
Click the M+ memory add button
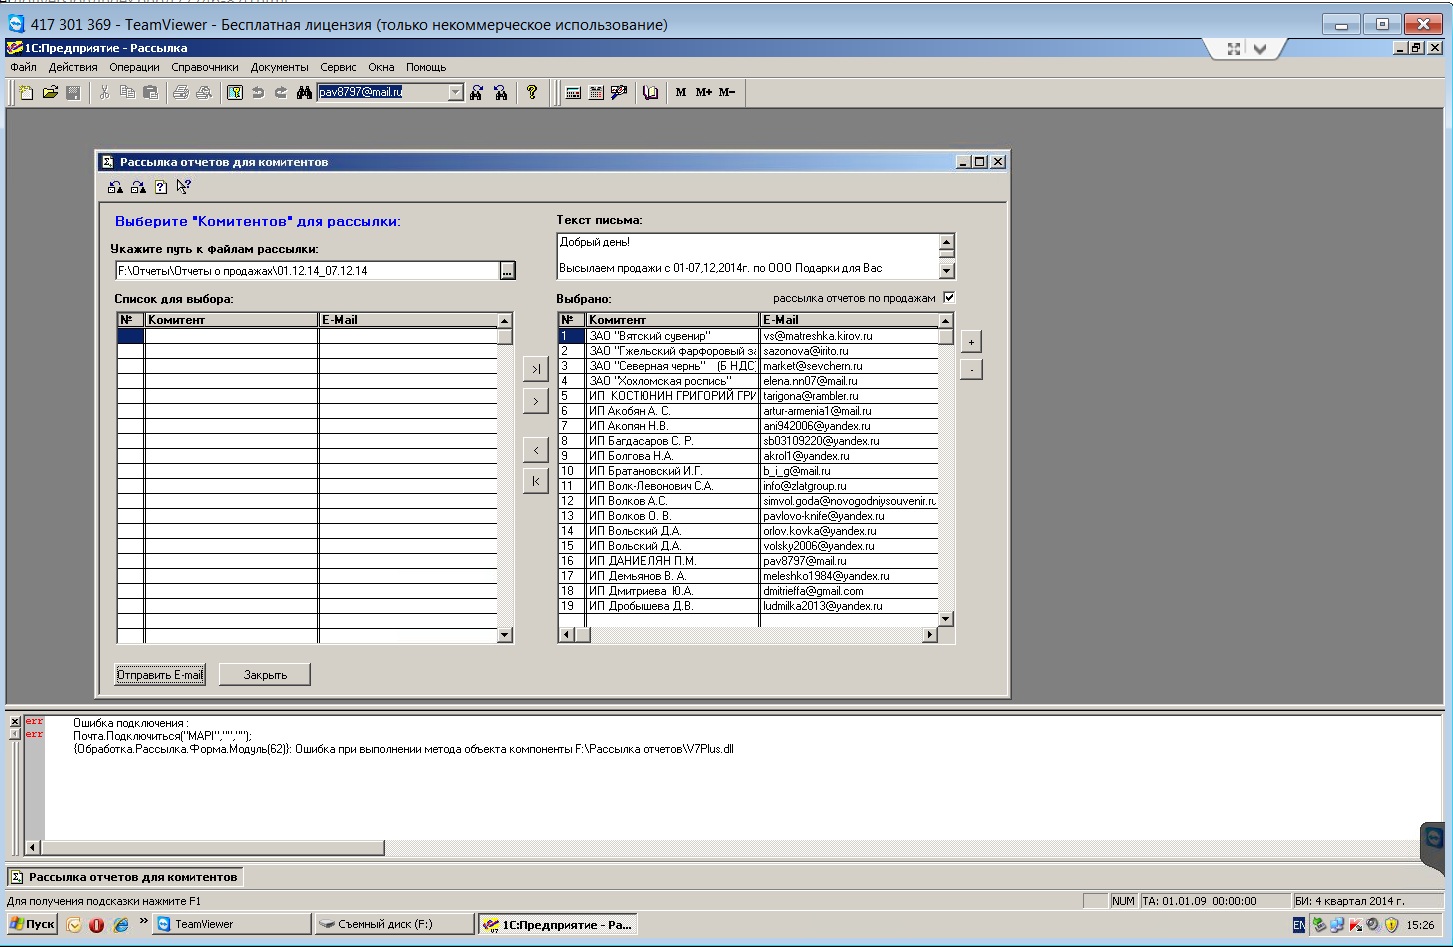[703, 93]
